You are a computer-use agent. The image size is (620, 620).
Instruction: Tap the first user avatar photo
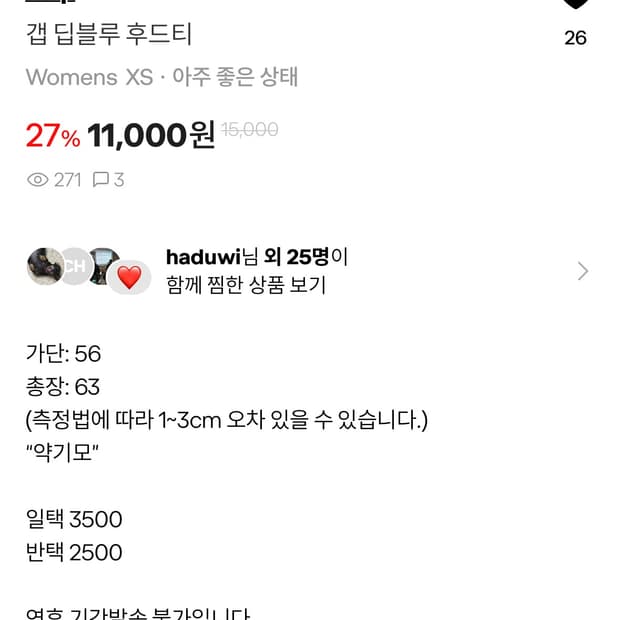(x=44, y=266)
